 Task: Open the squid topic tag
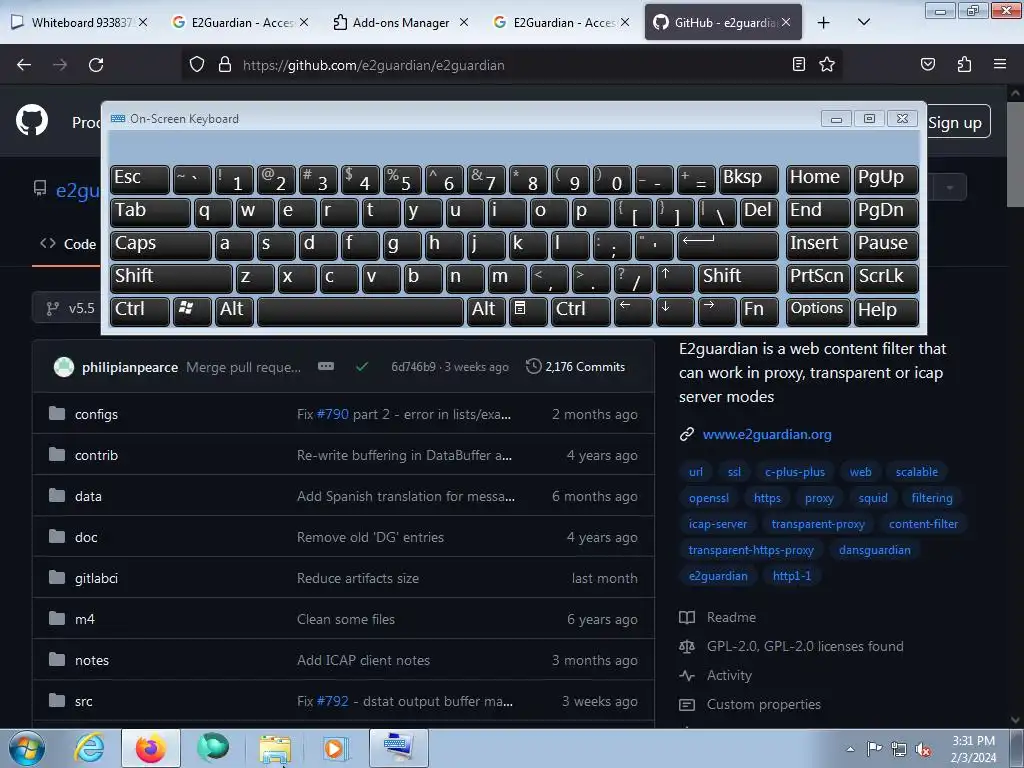[873, 498]
